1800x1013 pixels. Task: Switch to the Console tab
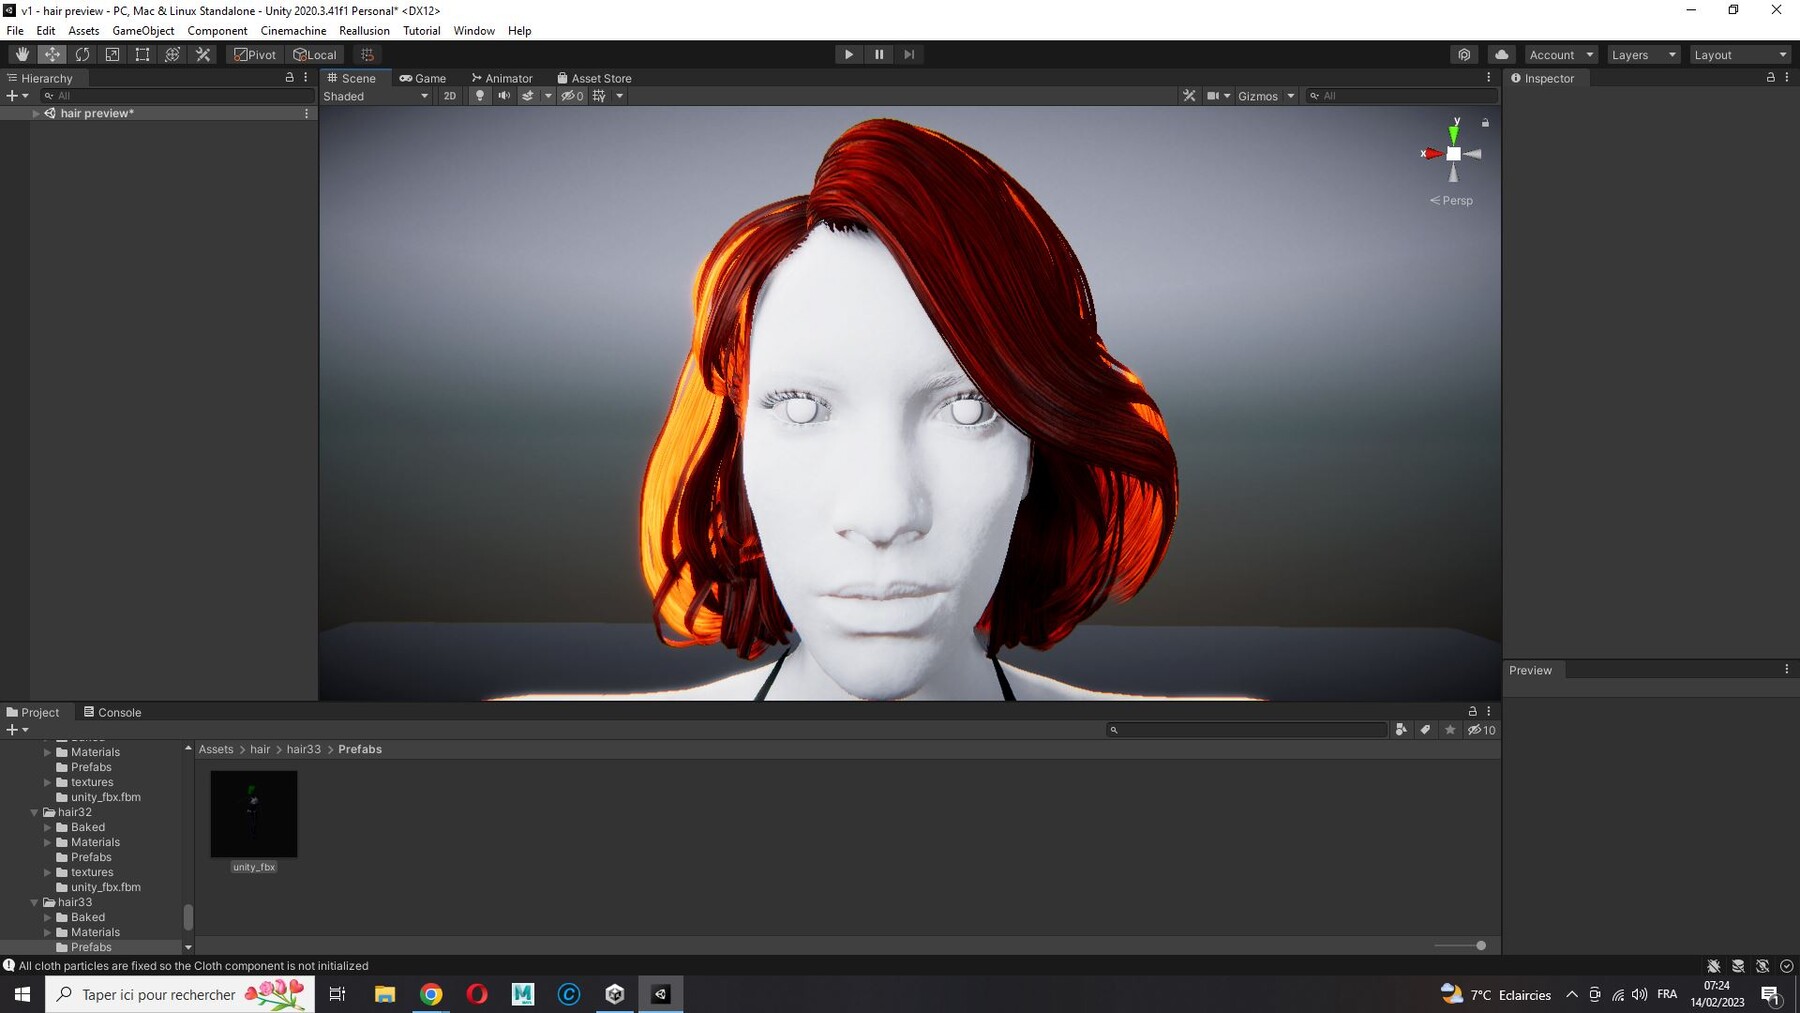(x=112, y=712)
